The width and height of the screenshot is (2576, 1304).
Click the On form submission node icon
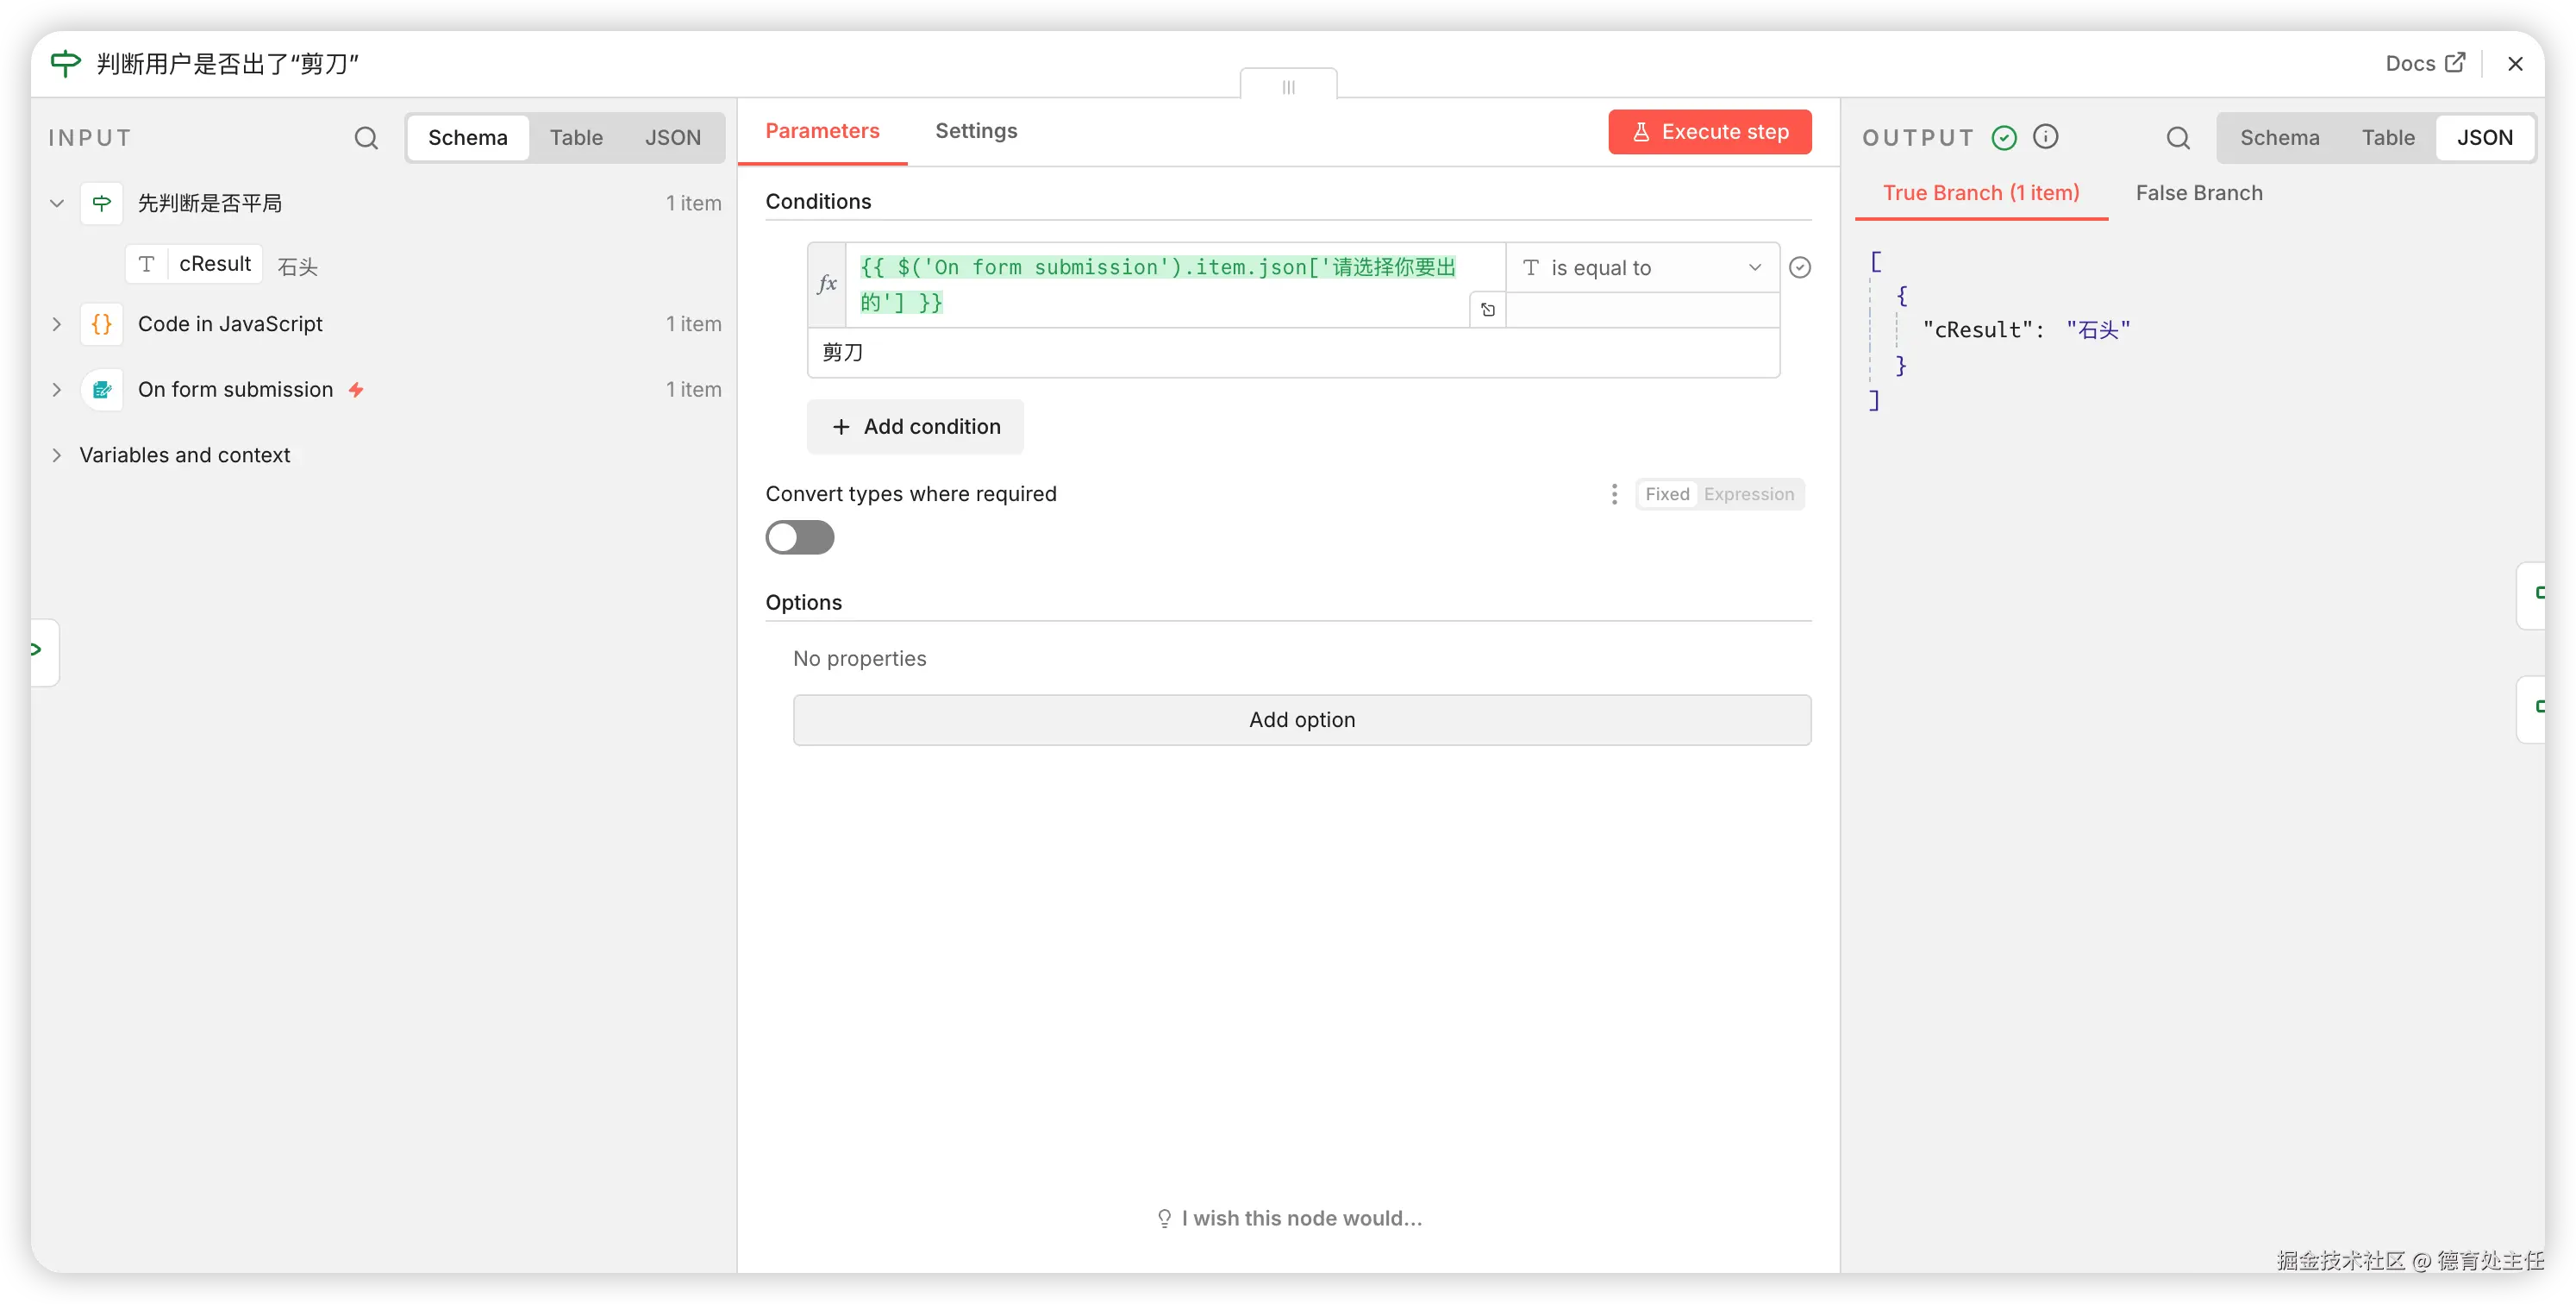point(102,390)
